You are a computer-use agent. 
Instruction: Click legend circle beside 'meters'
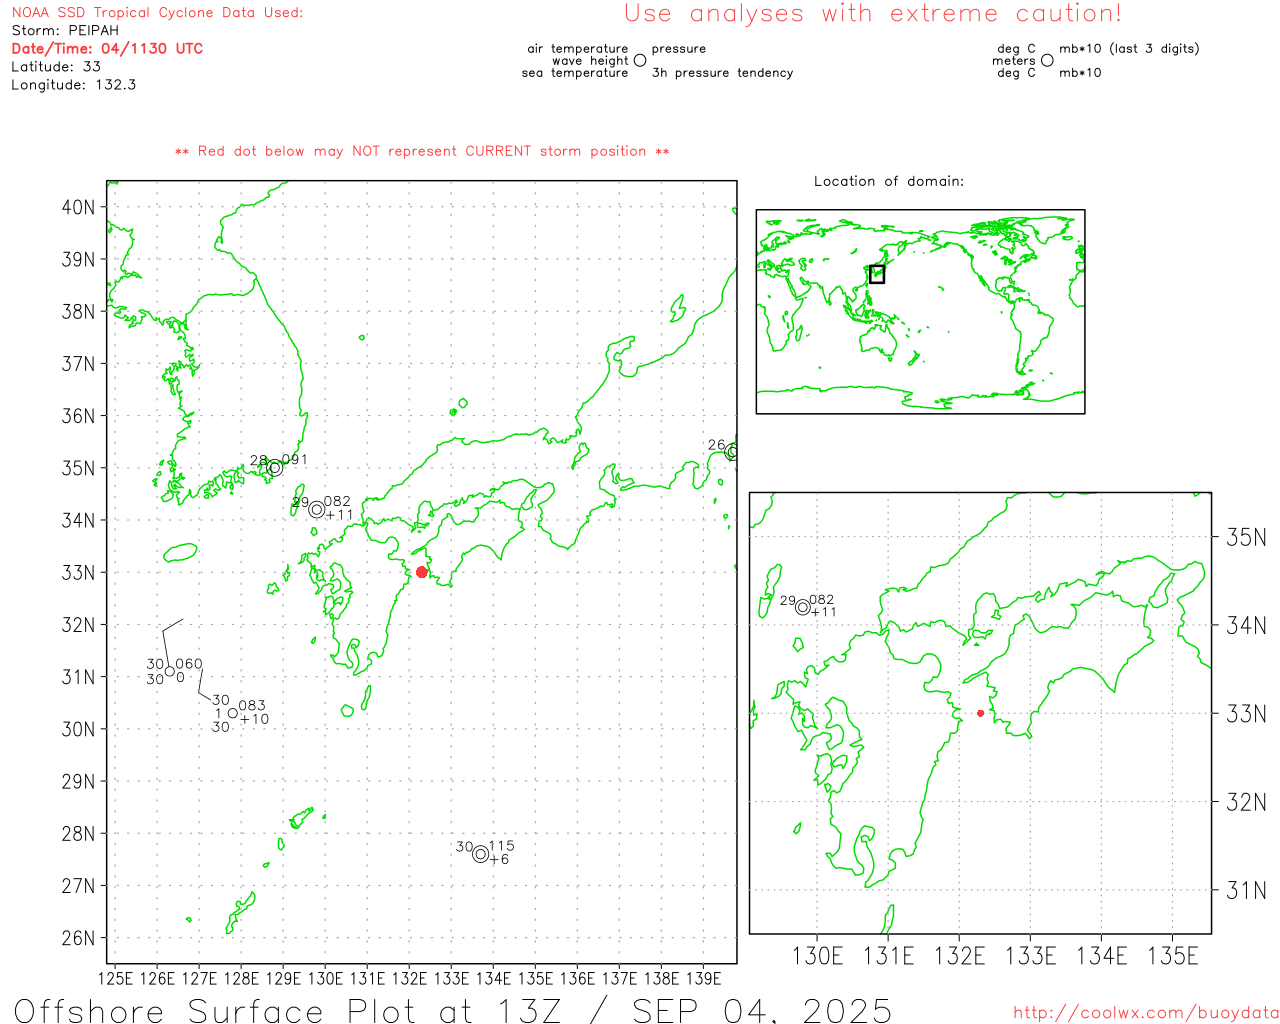tap(1047, 60)
